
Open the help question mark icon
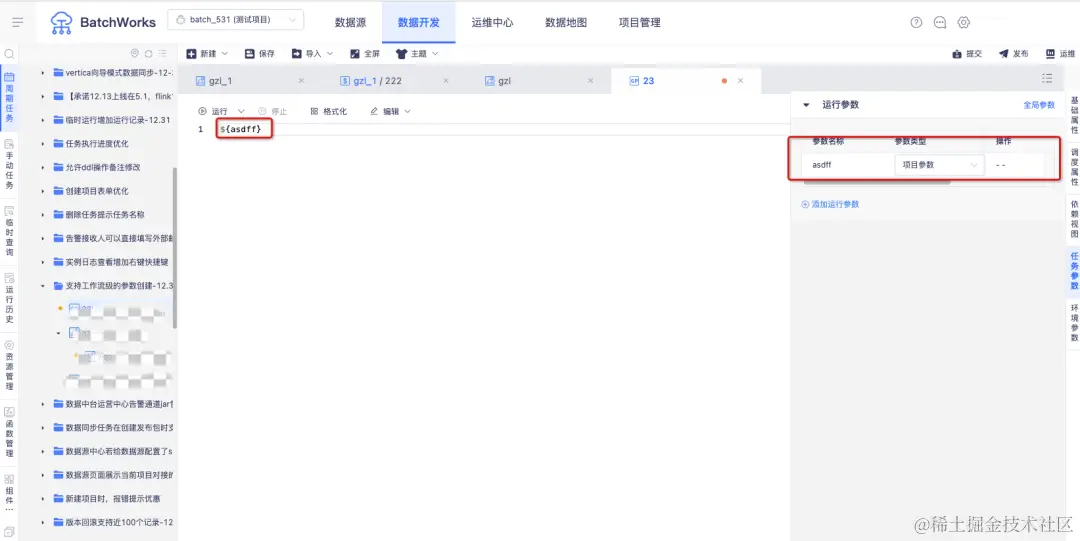point(916,22)
